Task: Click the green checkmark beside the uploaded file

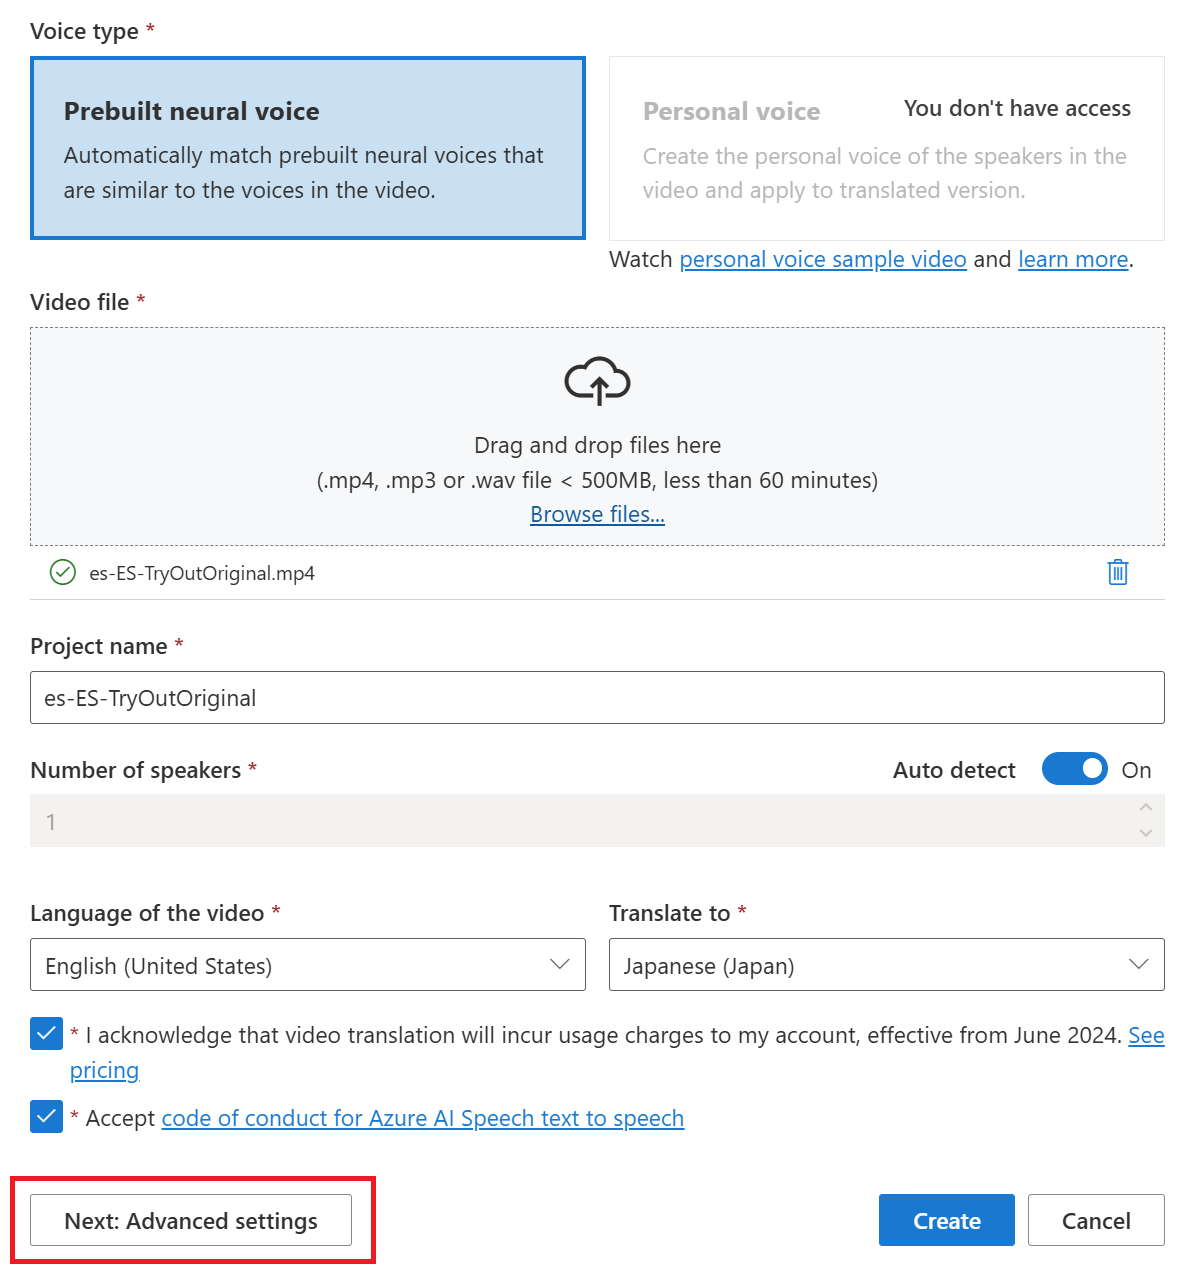Action: pyautogui.click(x=62, y=572)
